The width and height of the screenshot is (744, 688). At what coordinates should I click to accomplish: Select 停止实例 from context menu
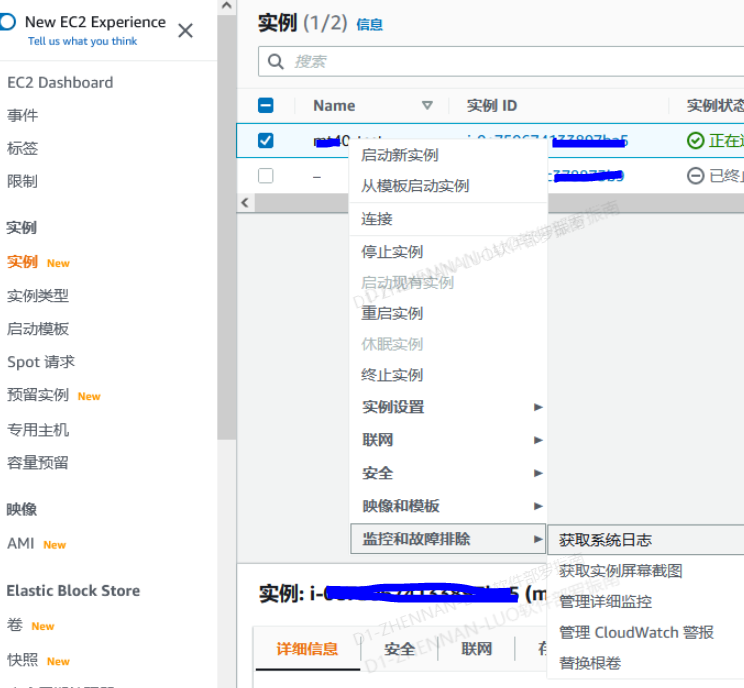tap(392, 252)
